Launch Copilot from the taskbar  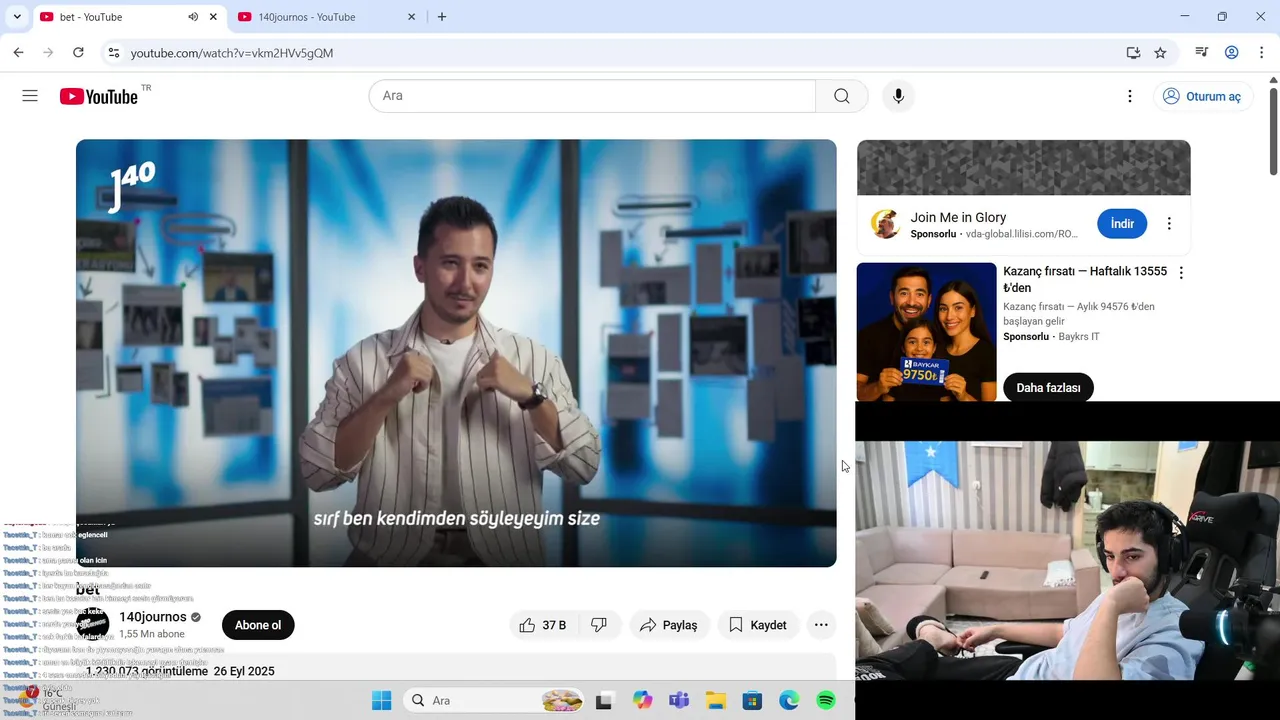[642, 701]
